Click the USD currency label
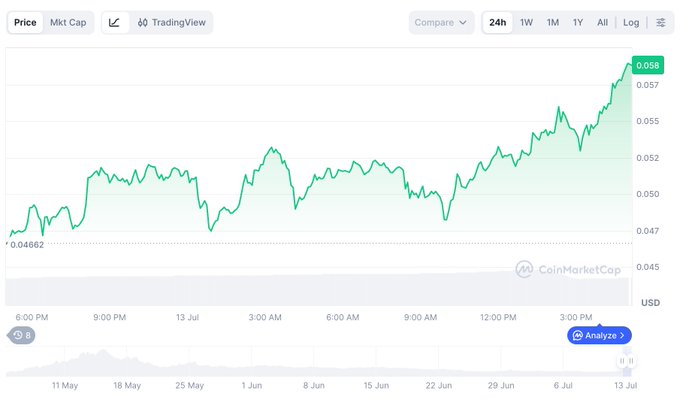 tap(651, 303)
